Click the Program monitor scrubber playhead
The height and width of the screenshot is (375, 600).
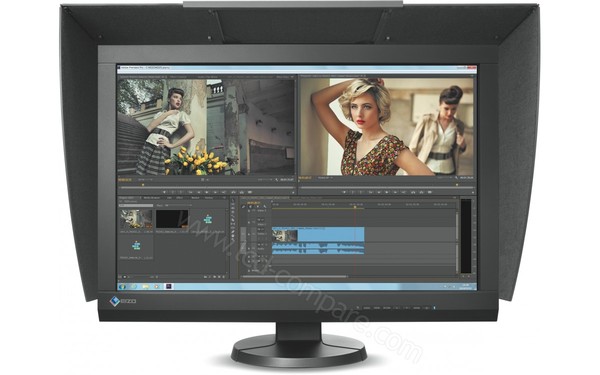coord(457,185)
